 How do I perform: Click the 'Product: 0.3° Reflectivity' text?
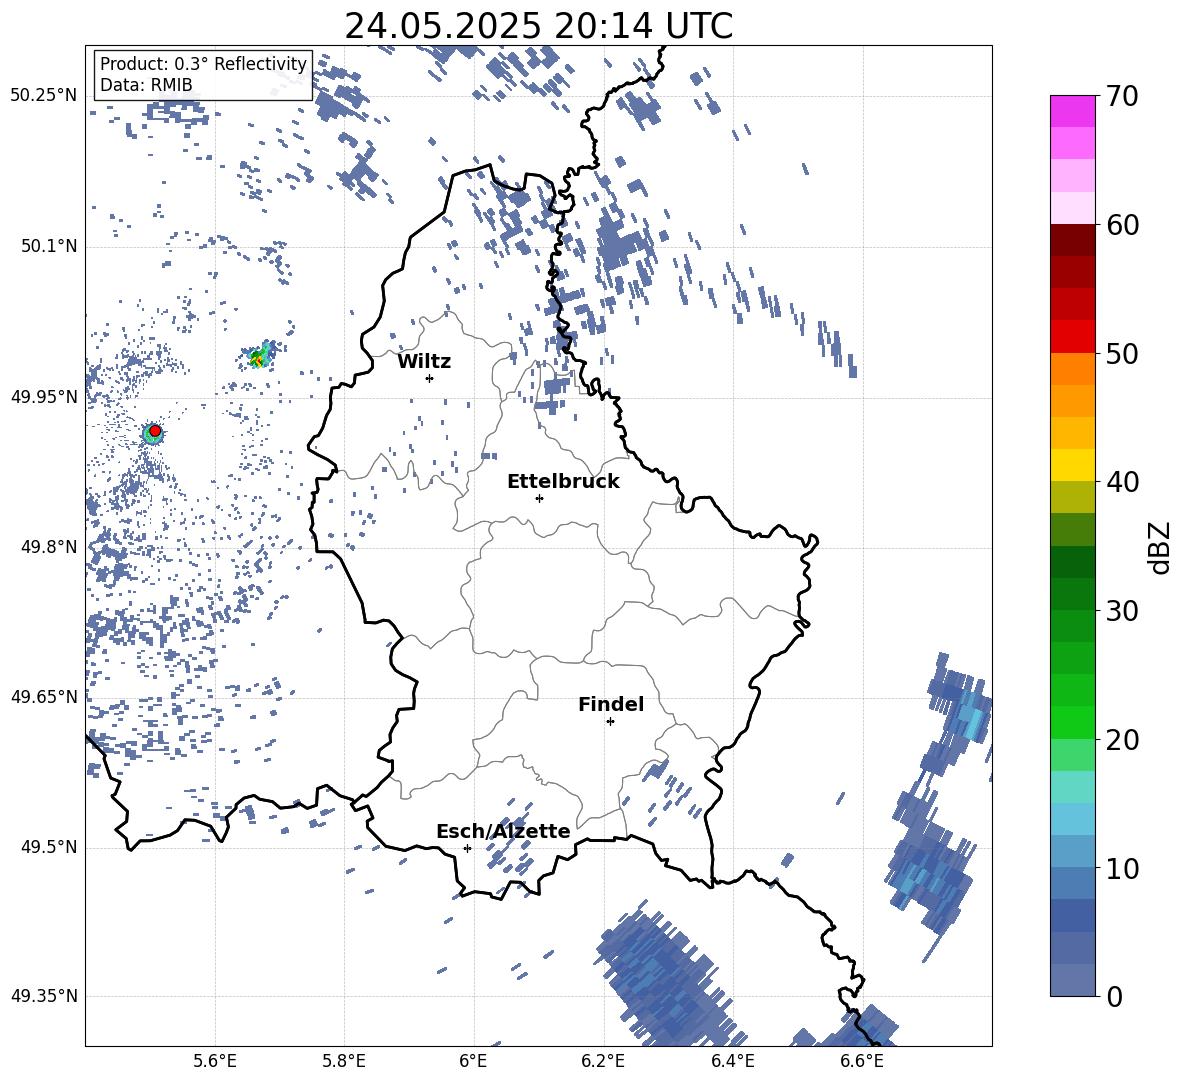coord(203,64)
